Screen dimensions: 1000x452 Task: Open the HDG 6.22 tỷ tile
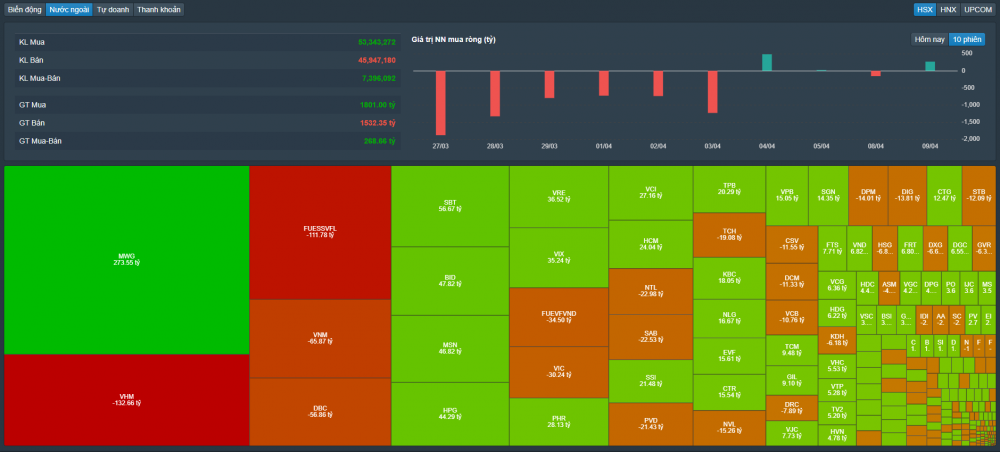tap(837, 313)
